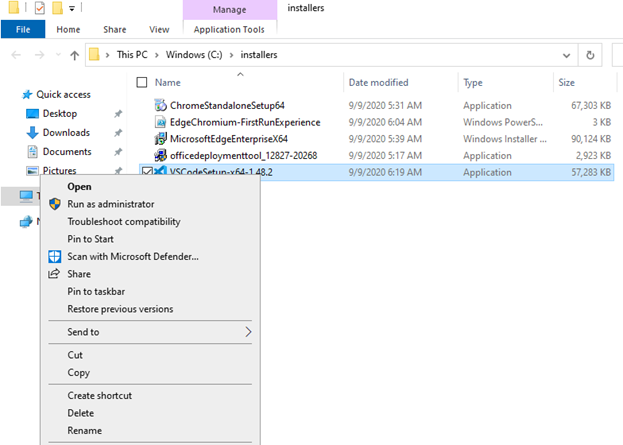Expand the Send to submenu arrow
The width and height of the screenshot is (623, 445).
pos(248,332)
